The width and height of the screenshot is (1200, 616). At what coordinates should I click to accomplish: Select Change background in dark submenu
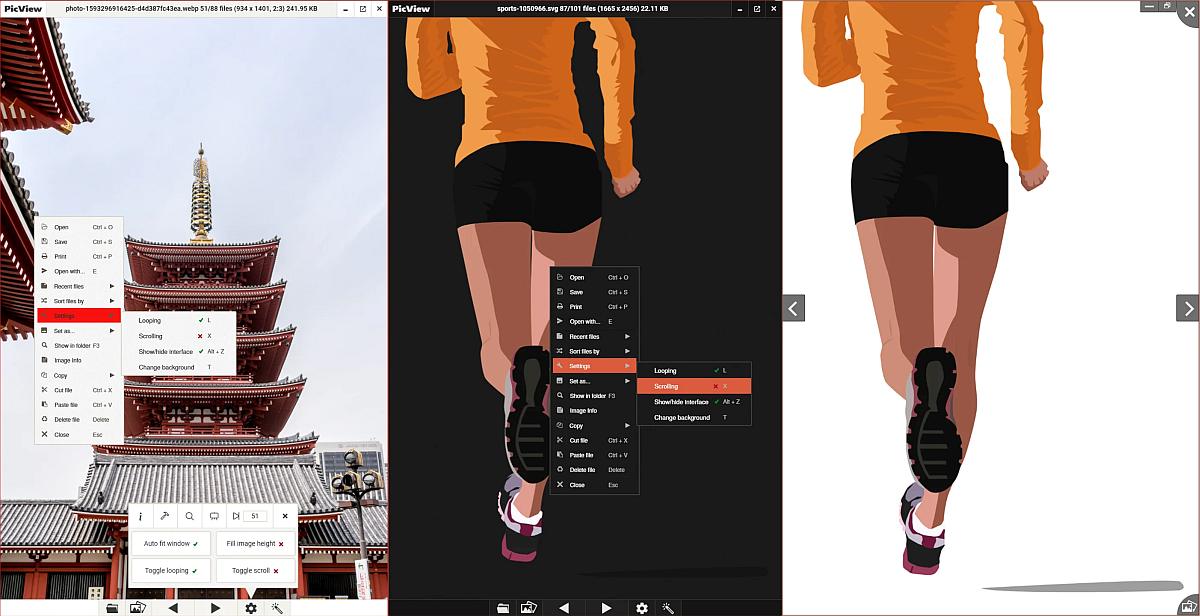(694, 417)
